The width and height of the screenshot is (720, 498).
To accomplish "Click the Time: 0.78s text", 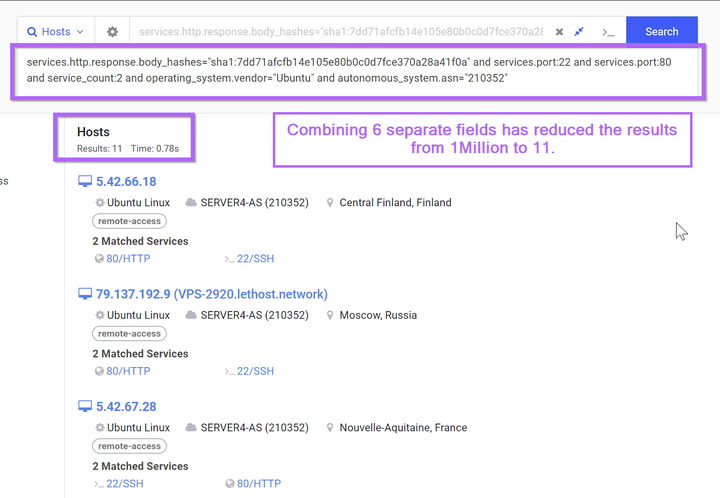I will coord(155,149).
